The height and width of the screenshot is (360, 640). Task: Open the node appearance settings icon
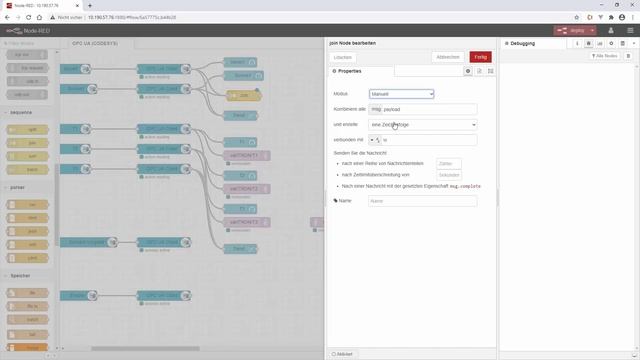(x=491, y=71)
